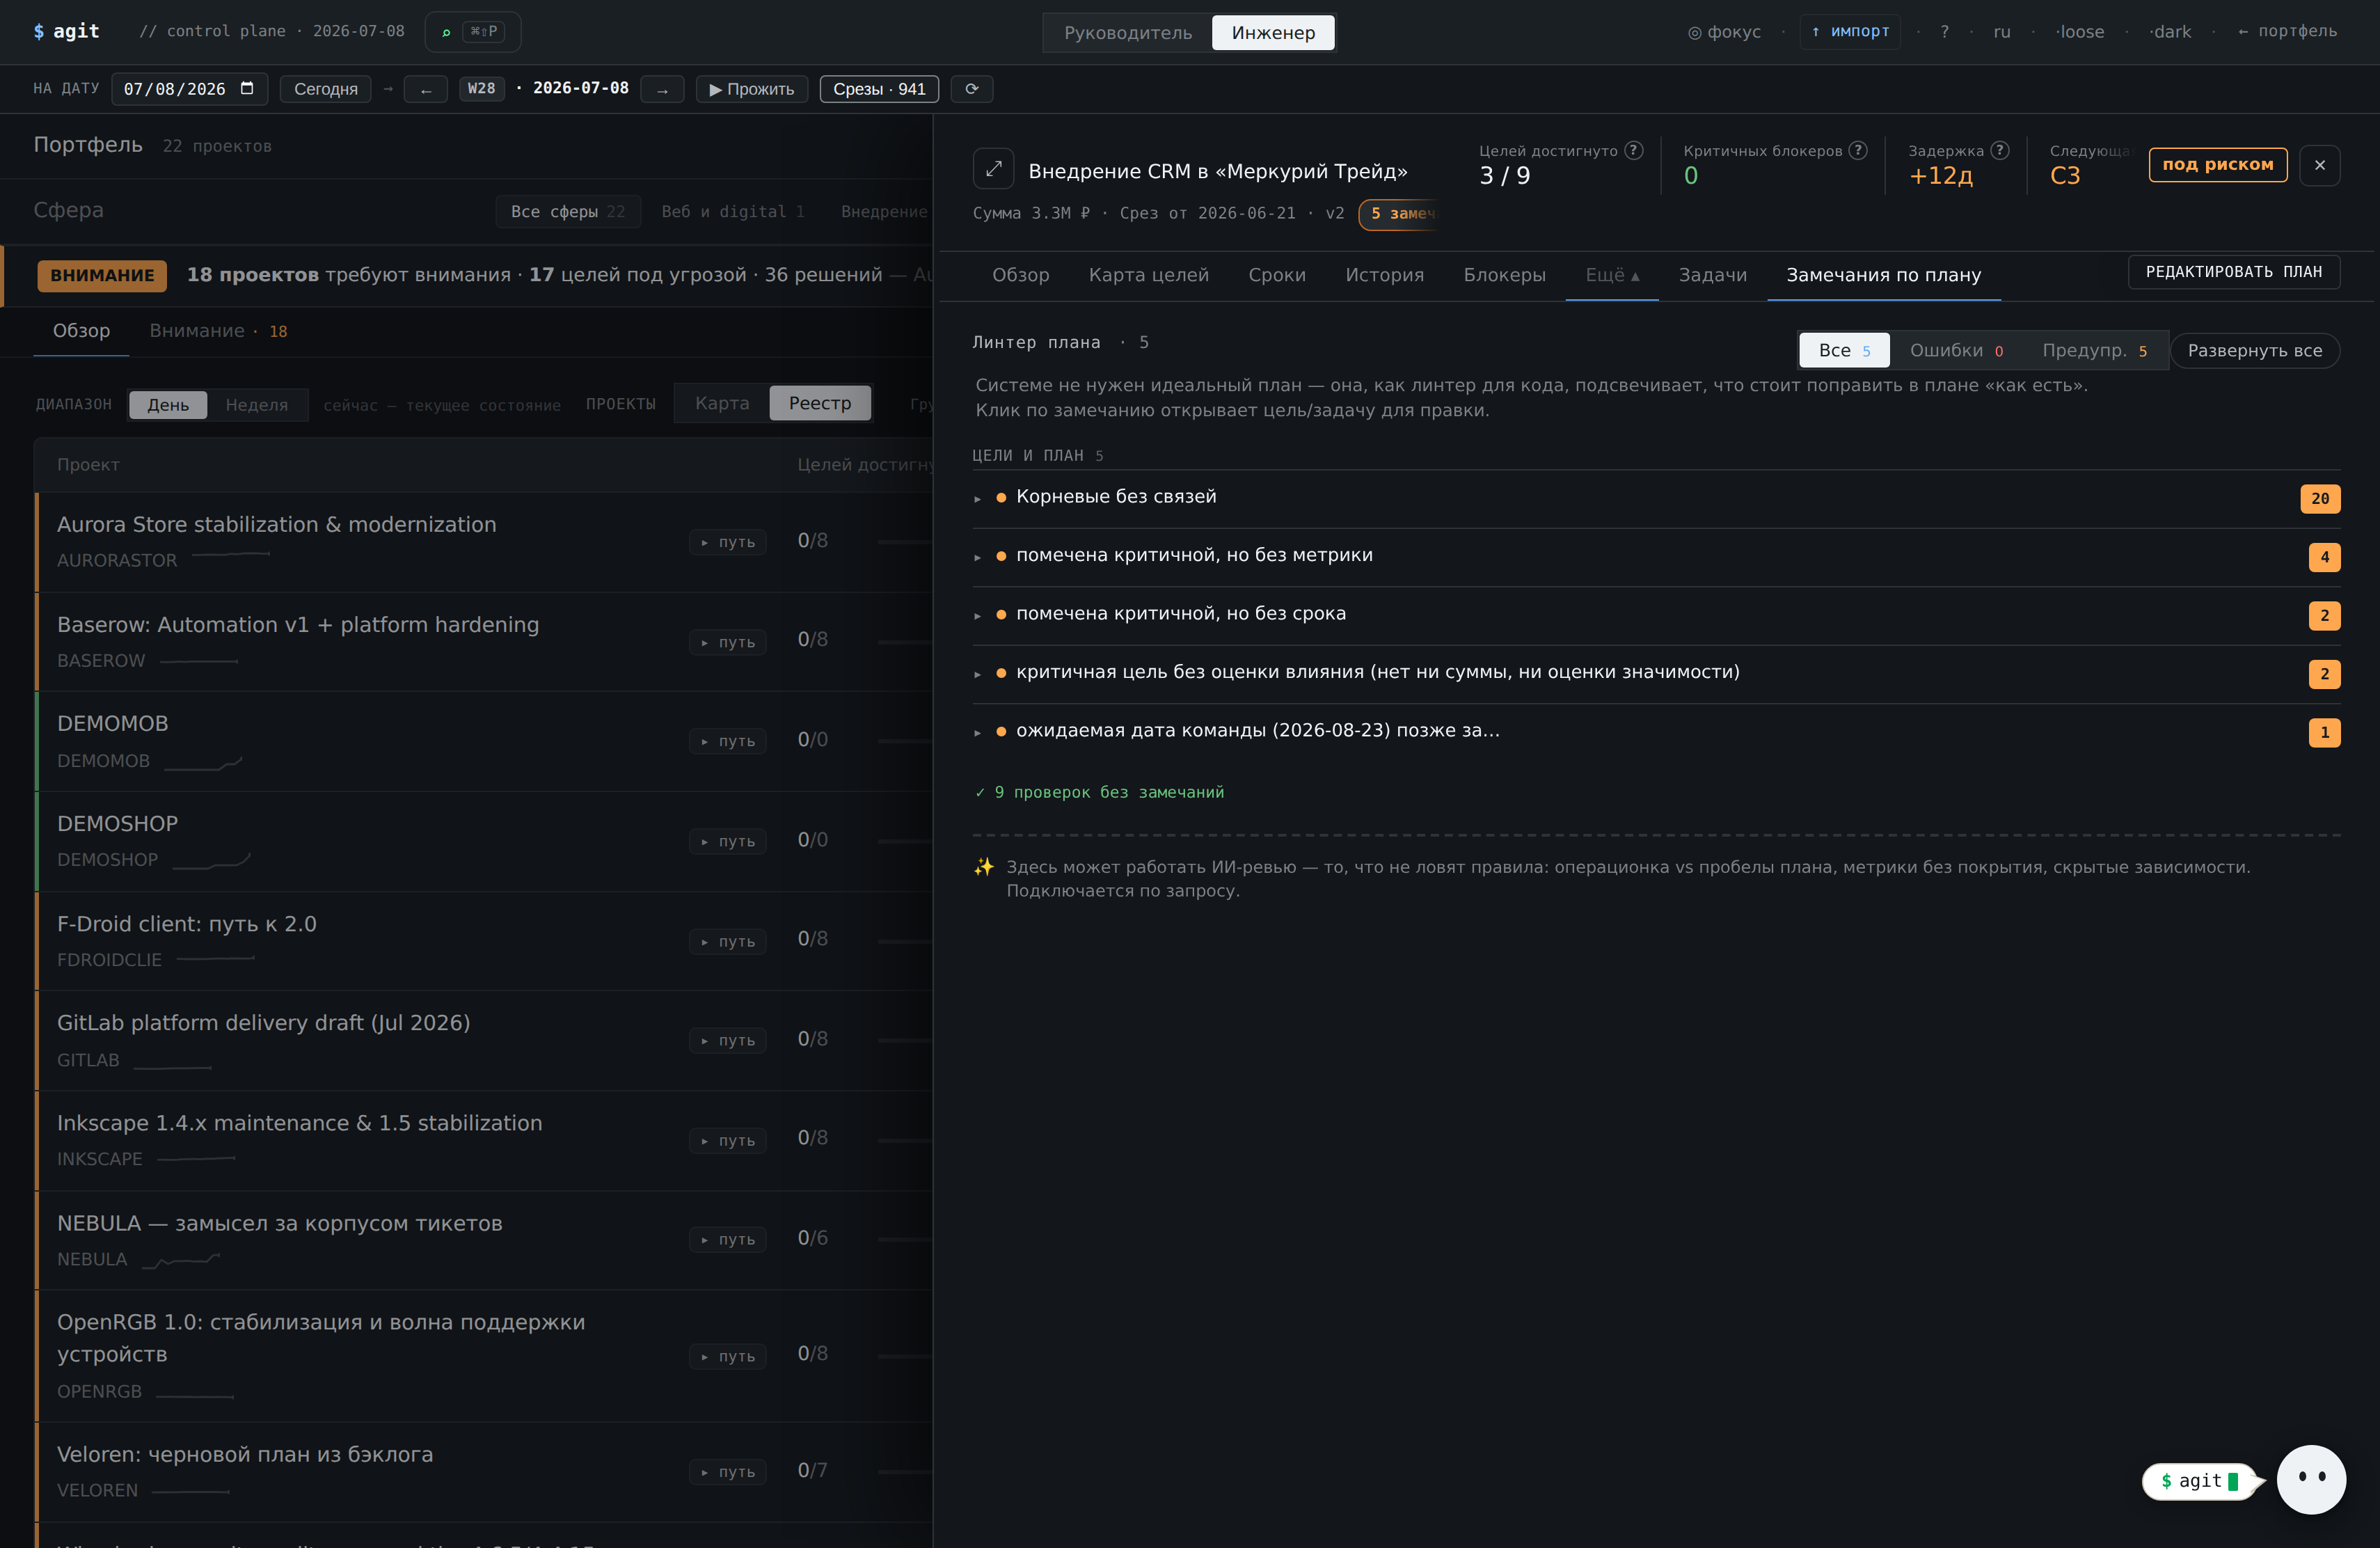Select Неделя range
Viewport: 2380px width, 1548px height.
point(256,405)
